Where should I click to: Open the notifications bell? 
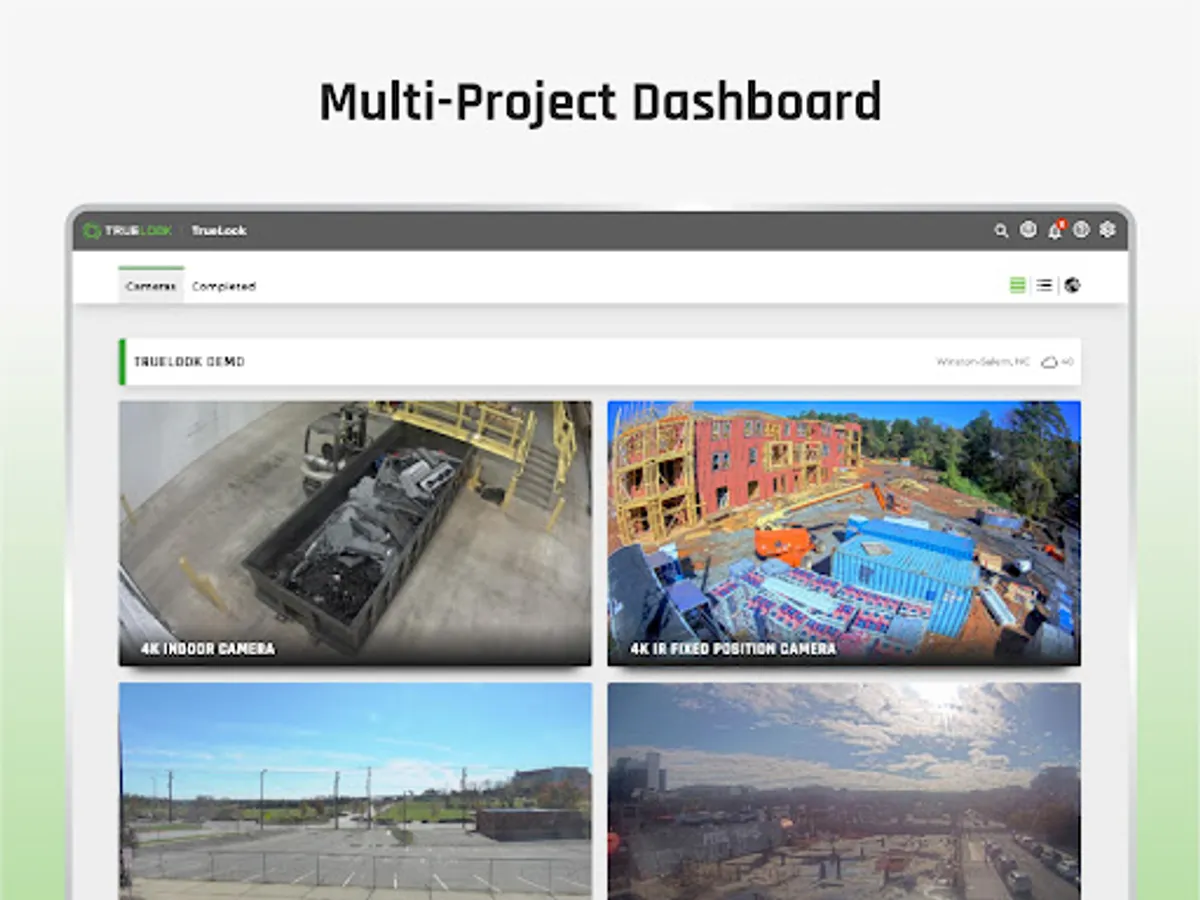[1055, 230]
